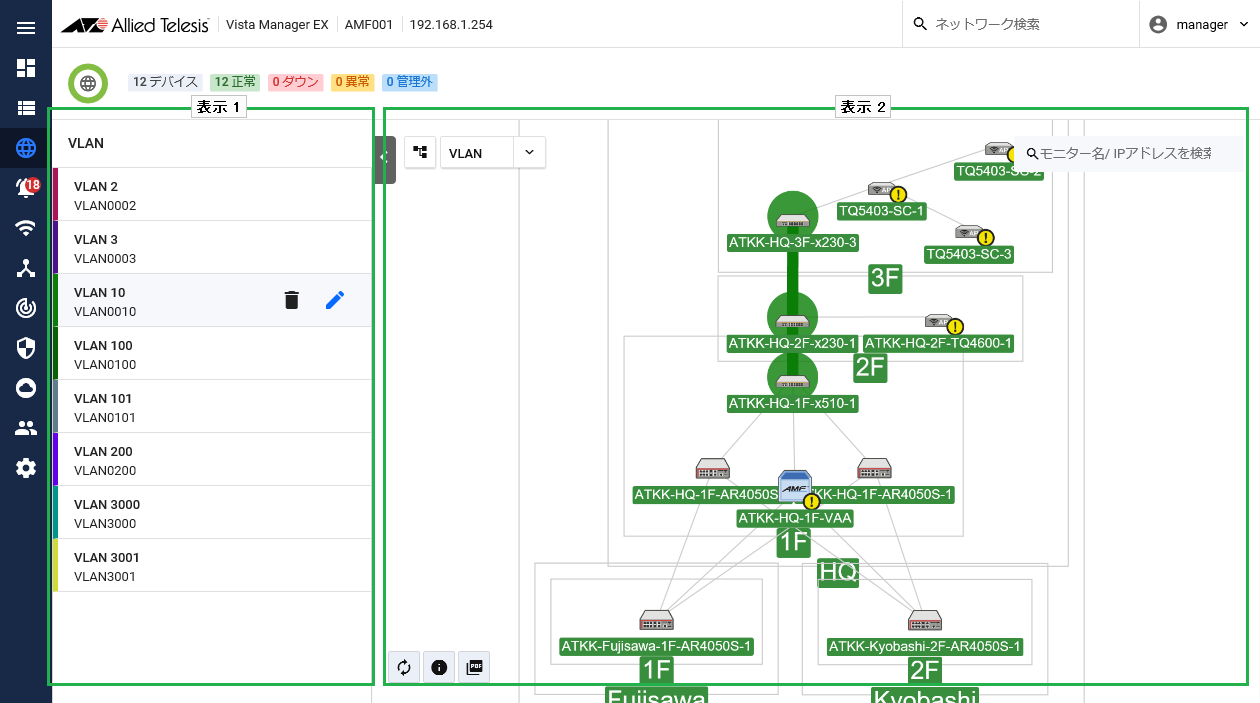
Task: Open the dashboard icon in sidebar
Action: (x=26, y=68)
